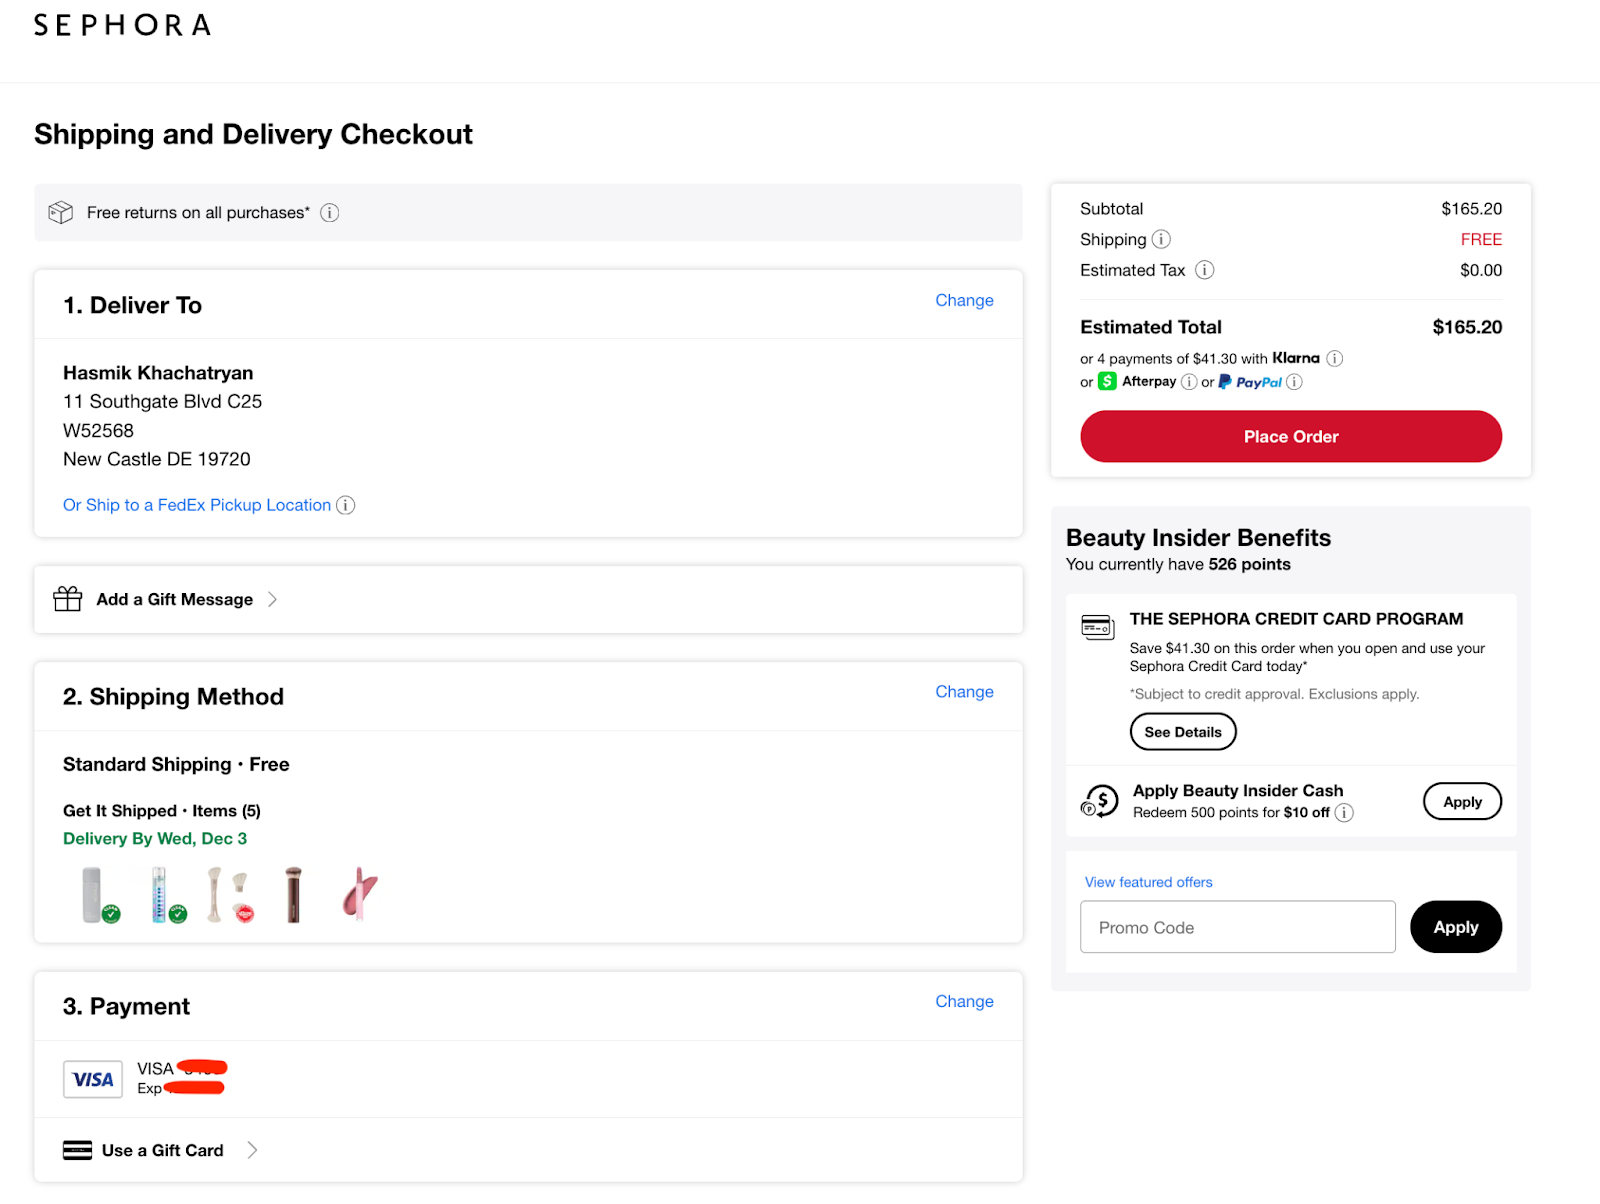Click the free returns box icon
Screen dimensions: 1600x1204
61,213
